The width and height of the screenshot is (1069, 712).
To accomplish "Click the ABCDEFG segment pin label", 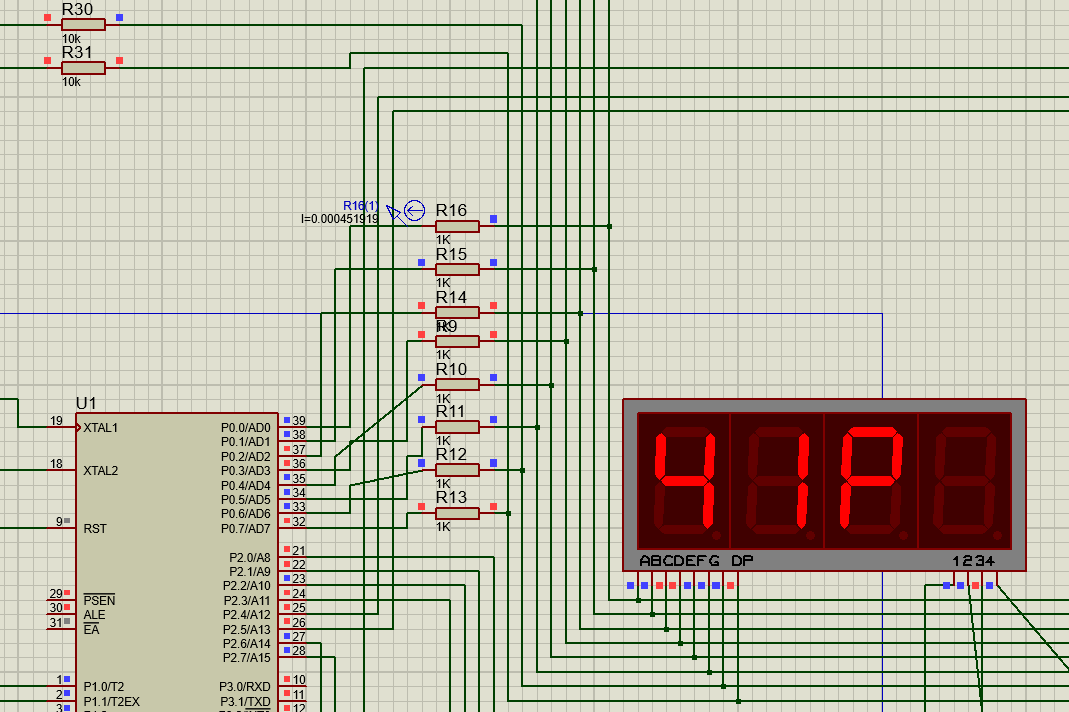I will pyautogui.click(x=679, y=561).
